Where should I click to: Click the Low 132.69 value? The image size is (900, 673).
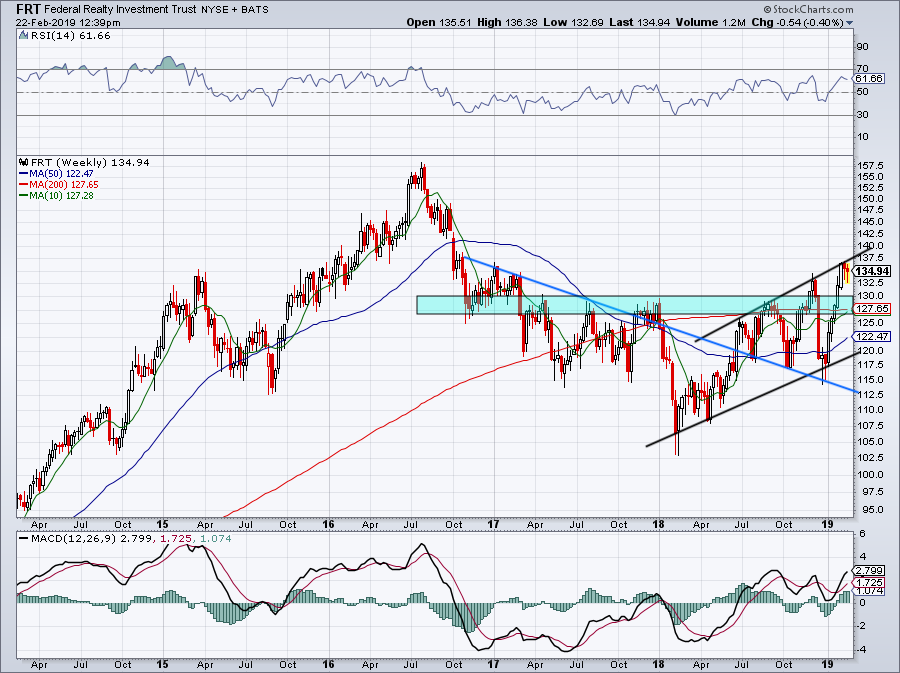pos(573,22)
